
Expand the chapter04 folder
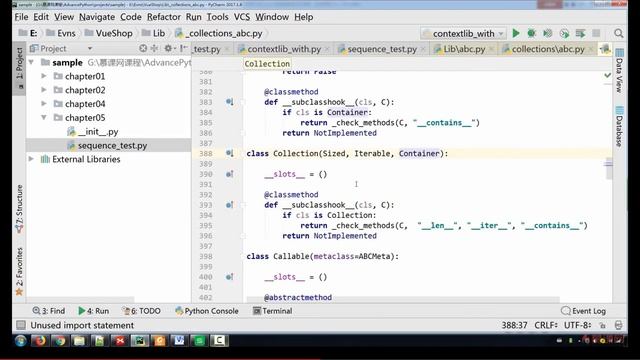[x=44, y=104]
